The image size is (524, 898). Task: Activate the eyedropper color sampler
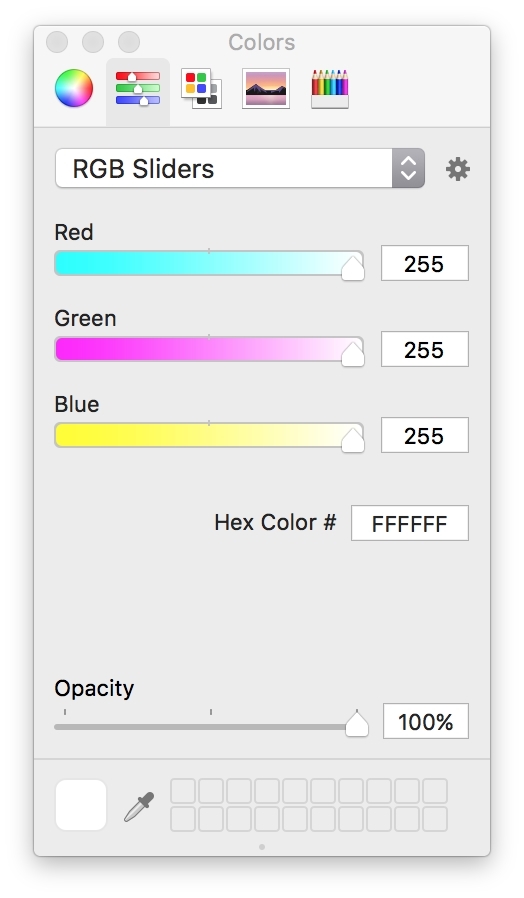coord(139,807)
